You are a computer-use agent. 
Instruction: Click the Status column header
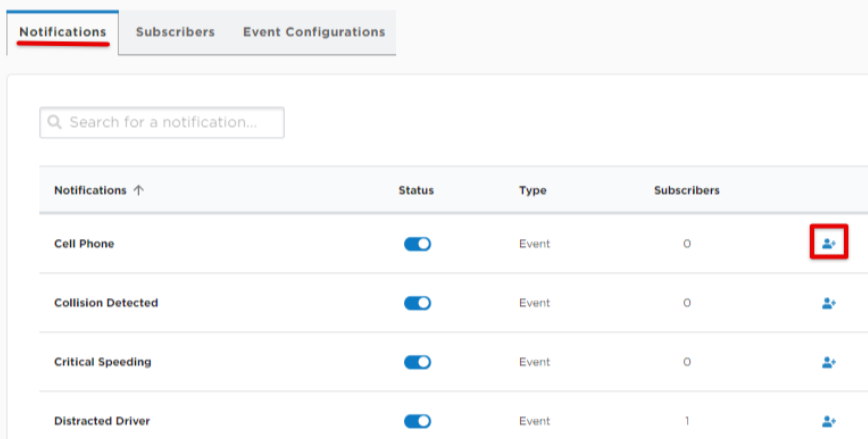pyautogui.click(x=416, y=190)
